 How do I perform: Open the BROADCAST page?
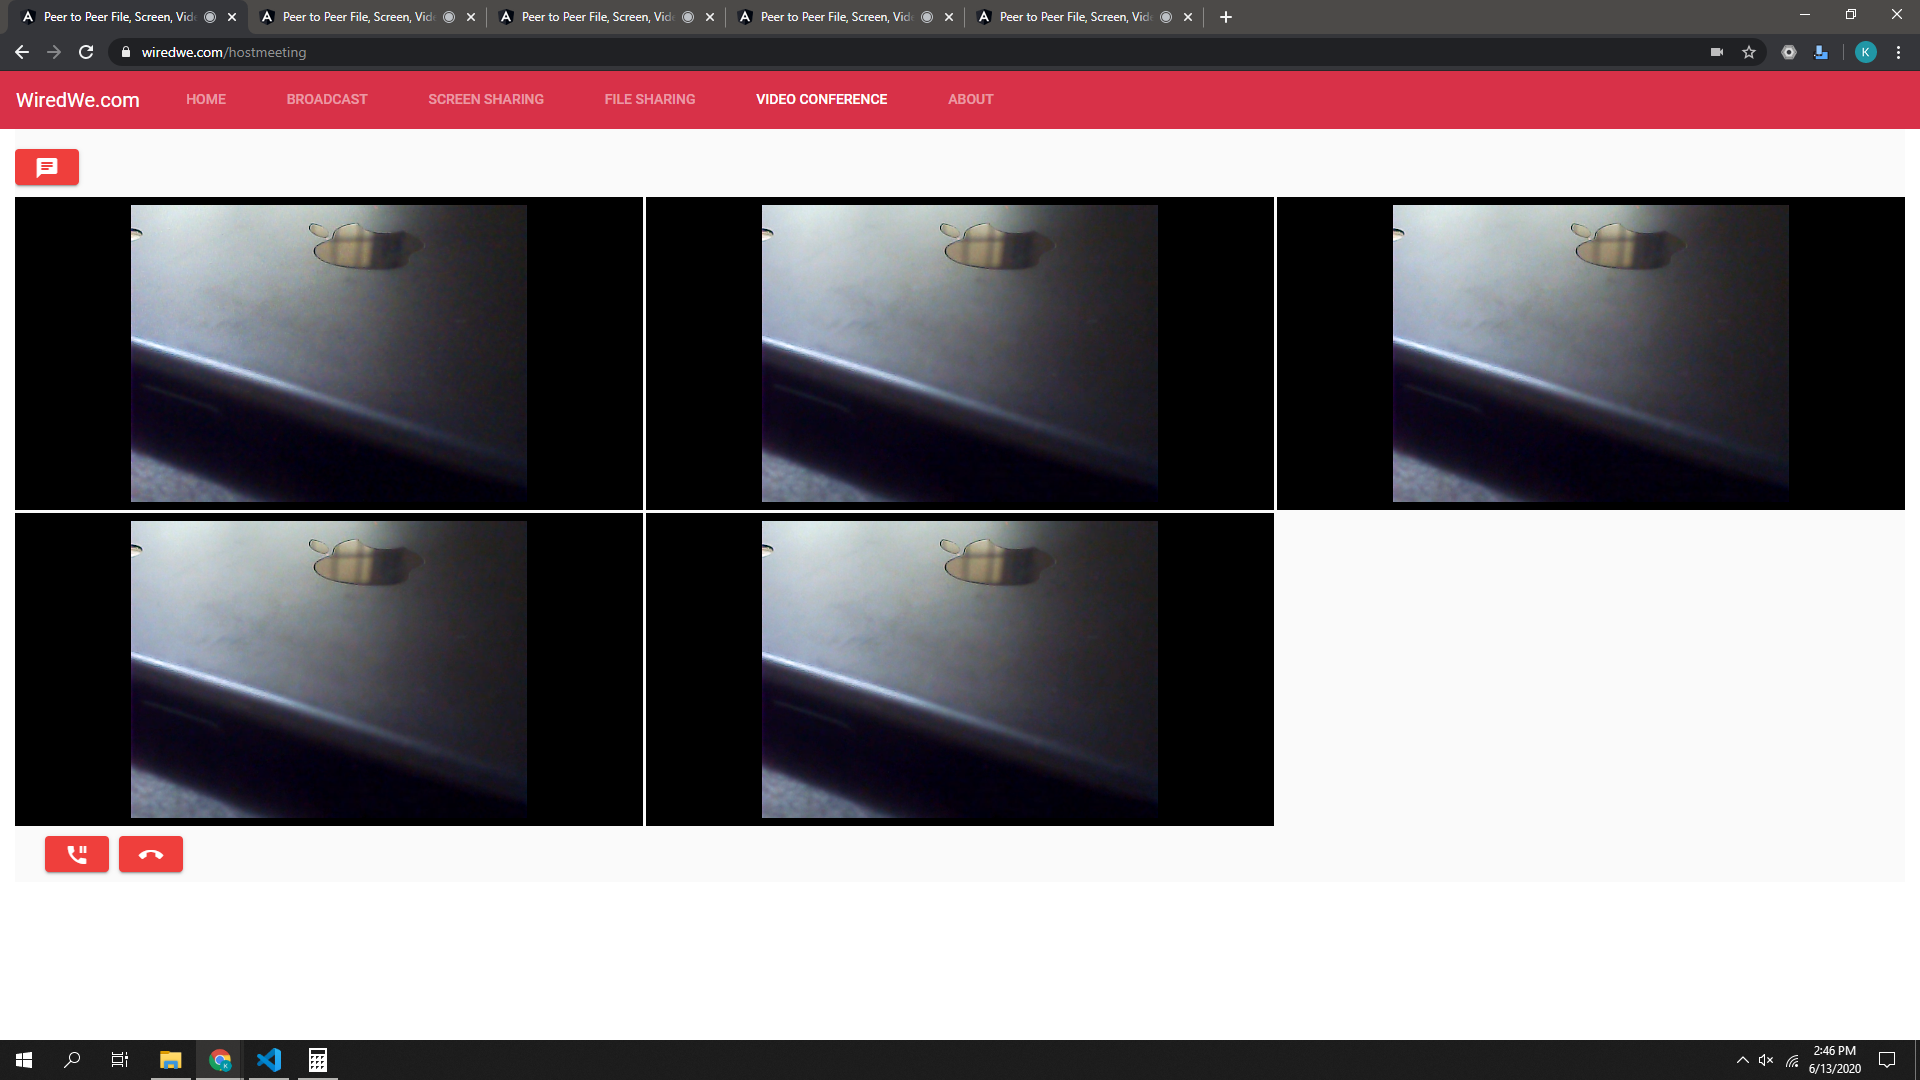click(x=327, y=99)
